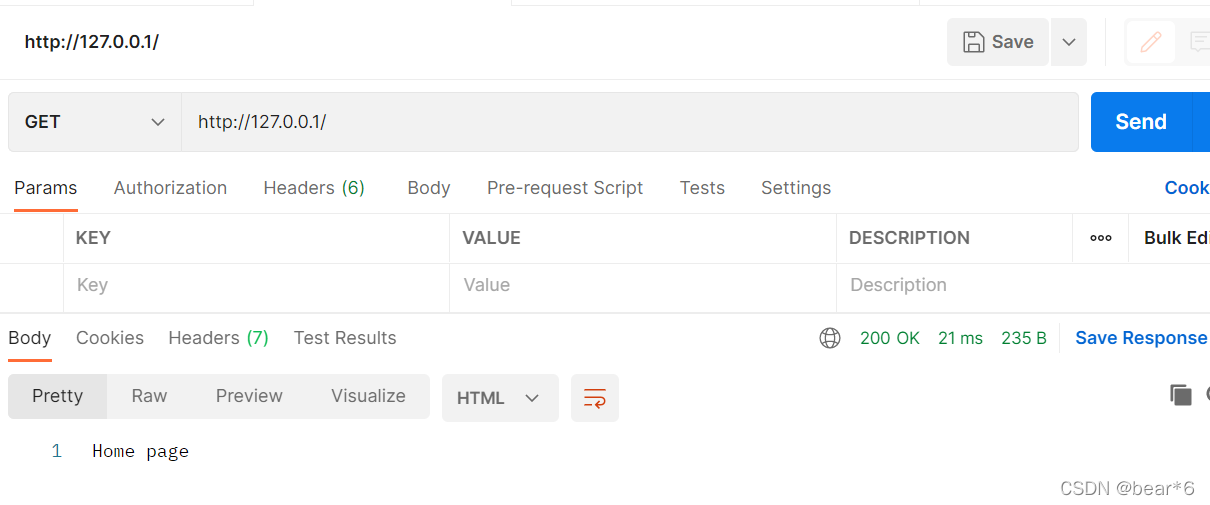Select the Pre-request Script tab

click(565, 188)
